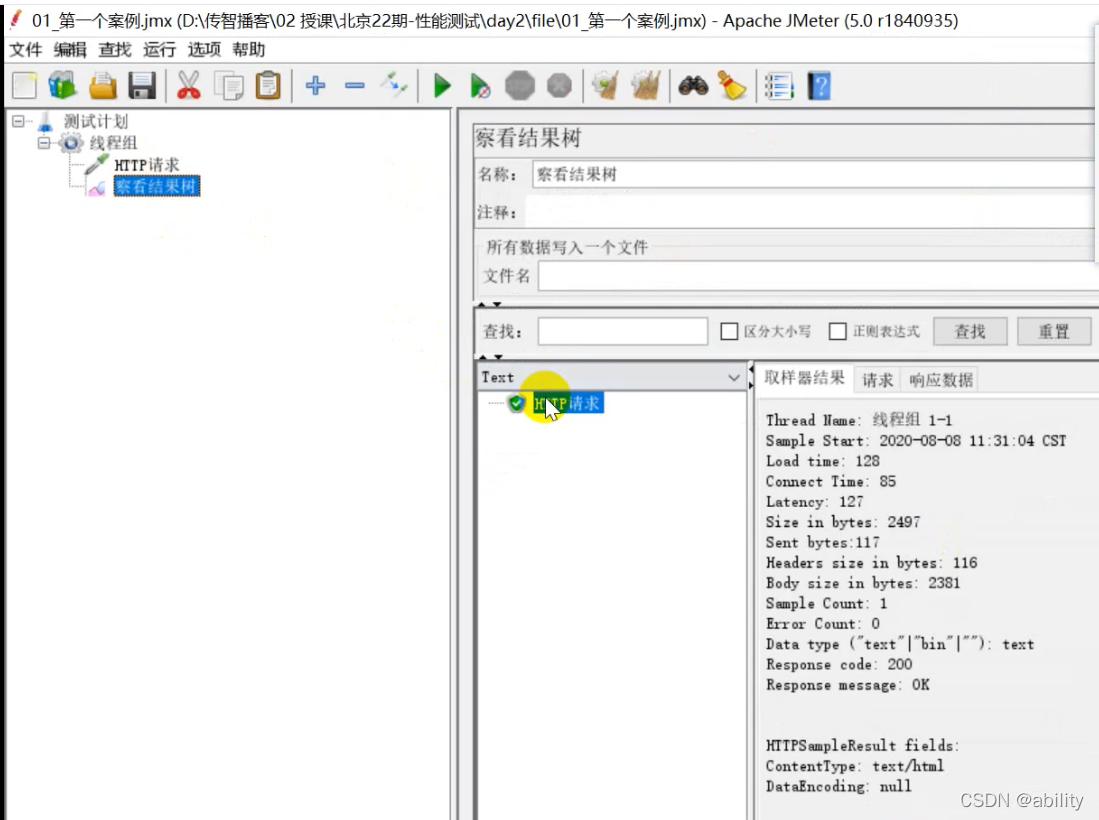Image resolution: width=1099 pixels, height=820 pixels.
Task: Click the Response code: 200 line
Action: coord(838,664)
